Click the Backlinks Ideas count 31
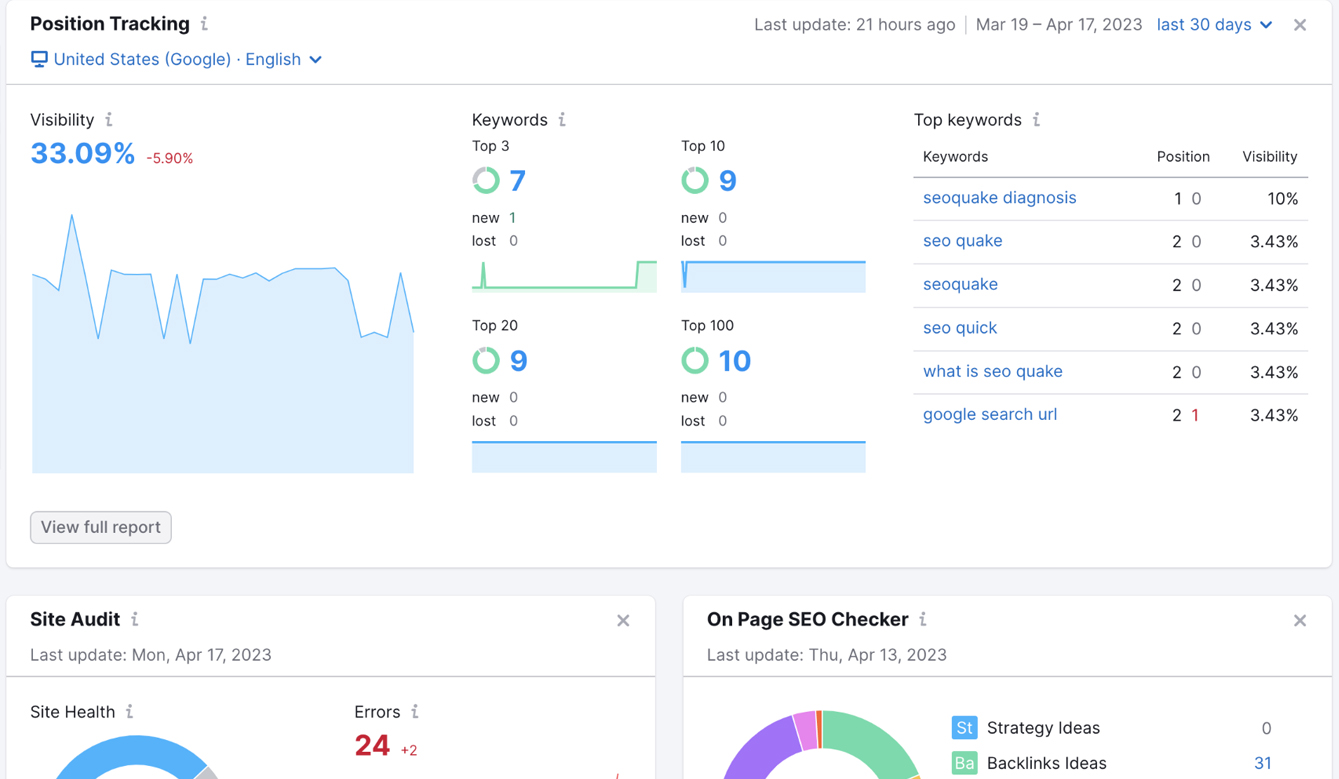 [x=1262, y=763]
